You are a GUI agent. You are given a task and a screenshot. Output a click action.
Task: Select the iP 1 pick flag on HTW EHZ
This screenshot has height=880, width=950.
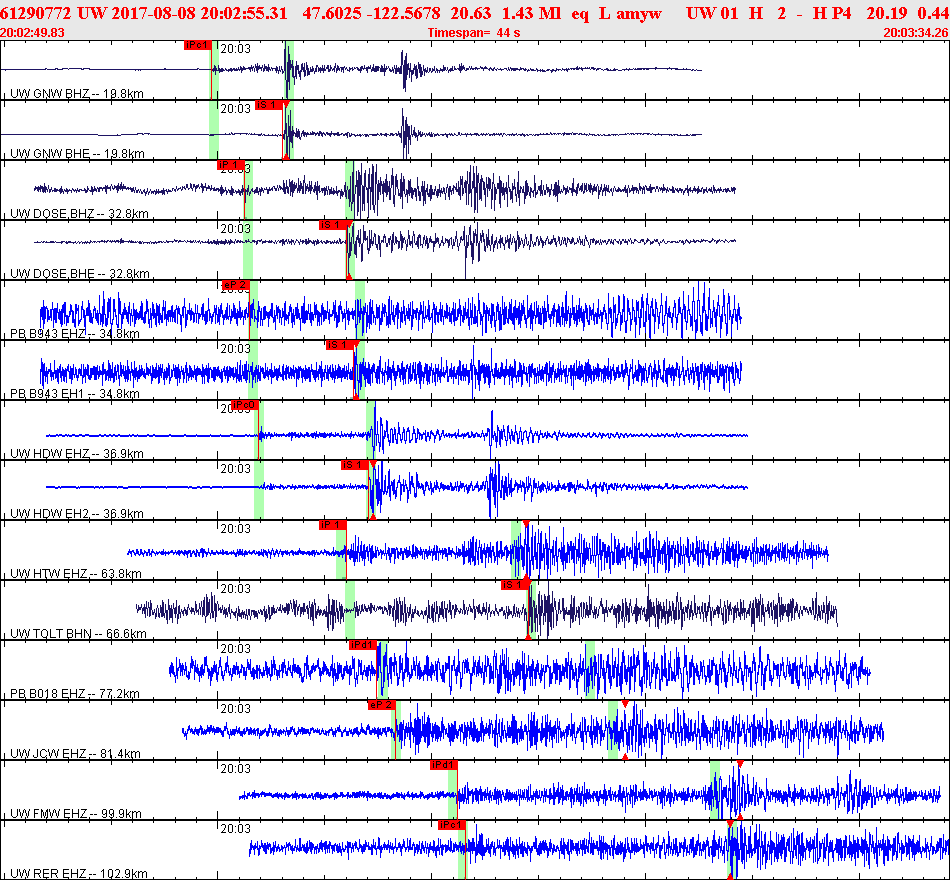333,525
